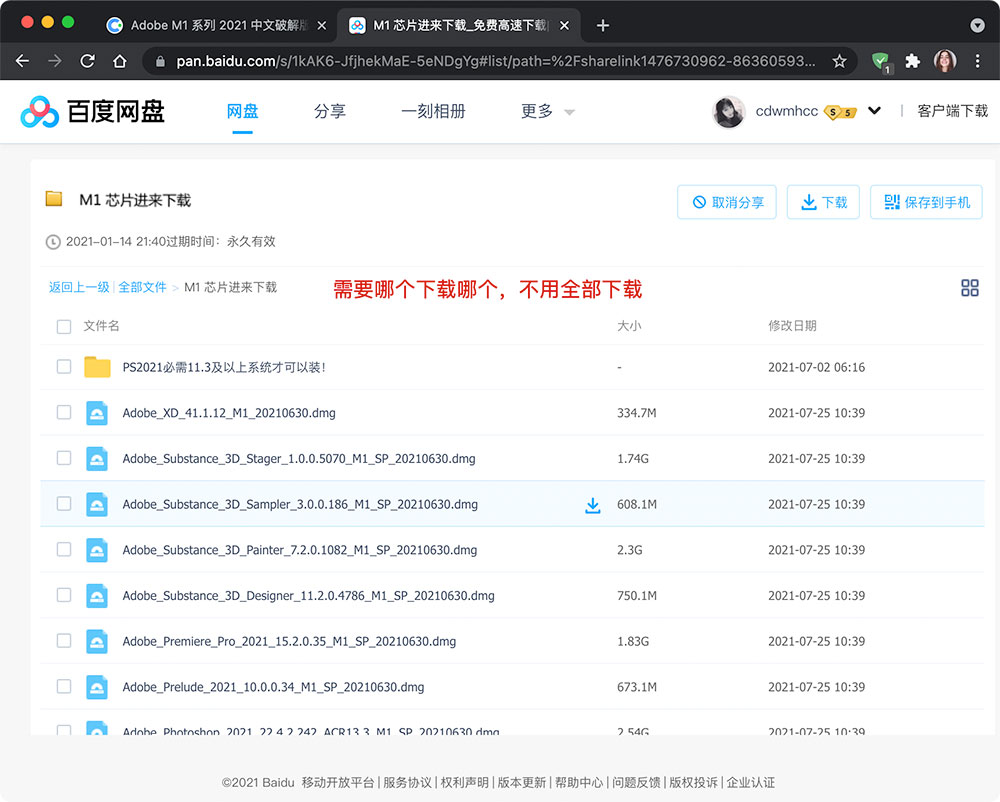Click the 取消分享 button

727,202
